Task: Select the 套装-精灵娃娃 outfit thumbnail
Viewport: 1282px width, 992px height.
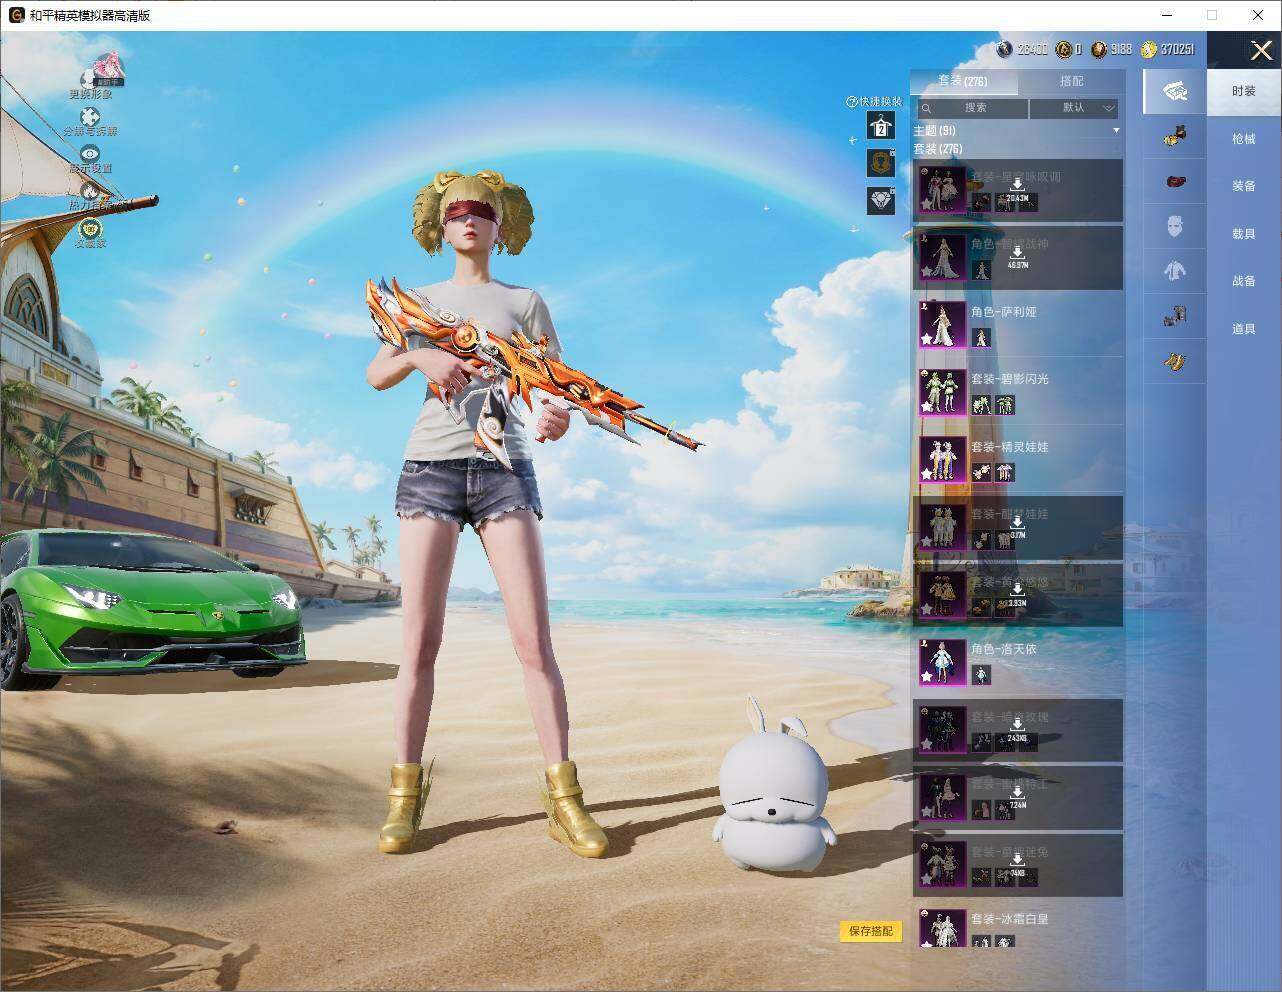Action: (x=942, y=459)
